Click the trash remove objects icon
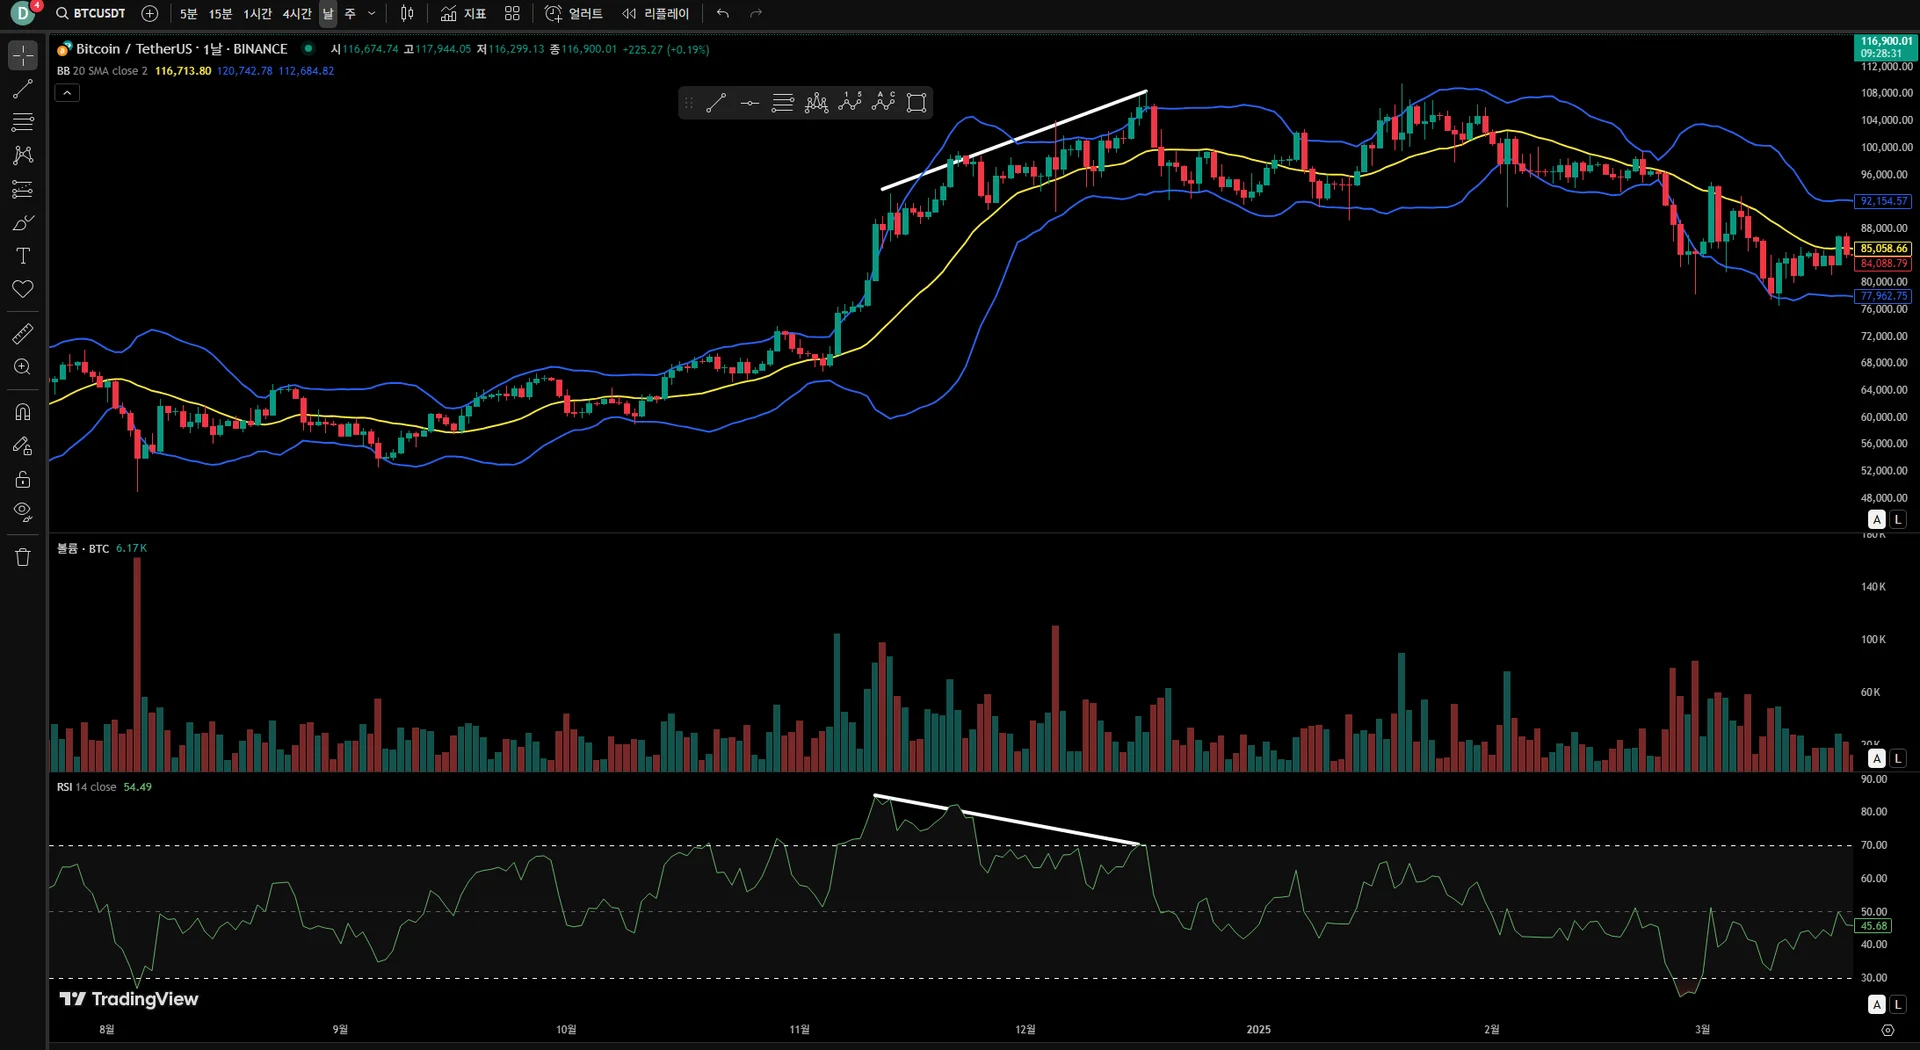 [23, 557]
